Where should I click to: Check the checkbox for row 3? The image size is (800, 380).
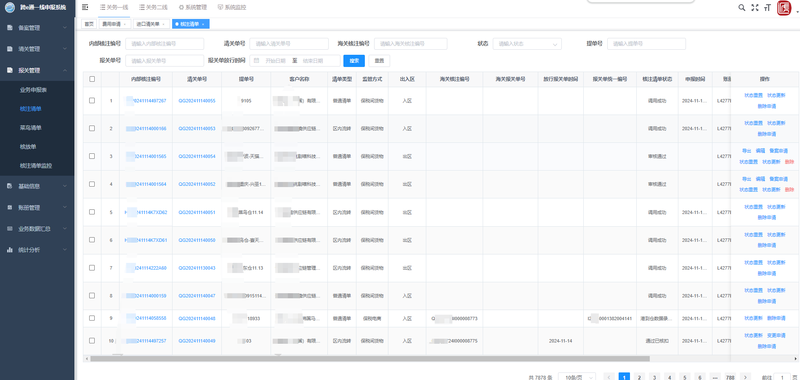[92, 156]
